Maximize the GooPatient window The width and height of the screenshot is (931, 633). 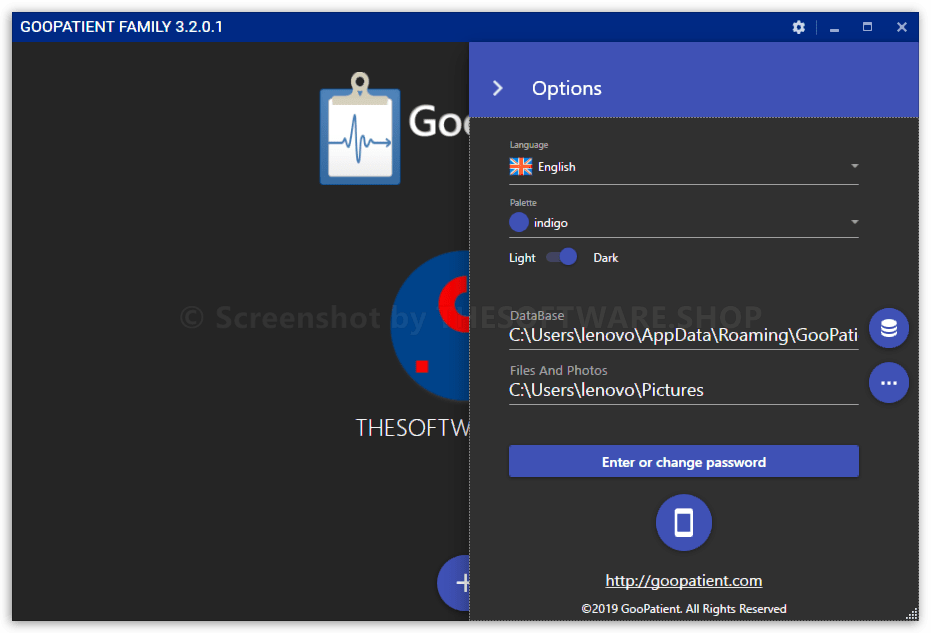click(867, 27)
